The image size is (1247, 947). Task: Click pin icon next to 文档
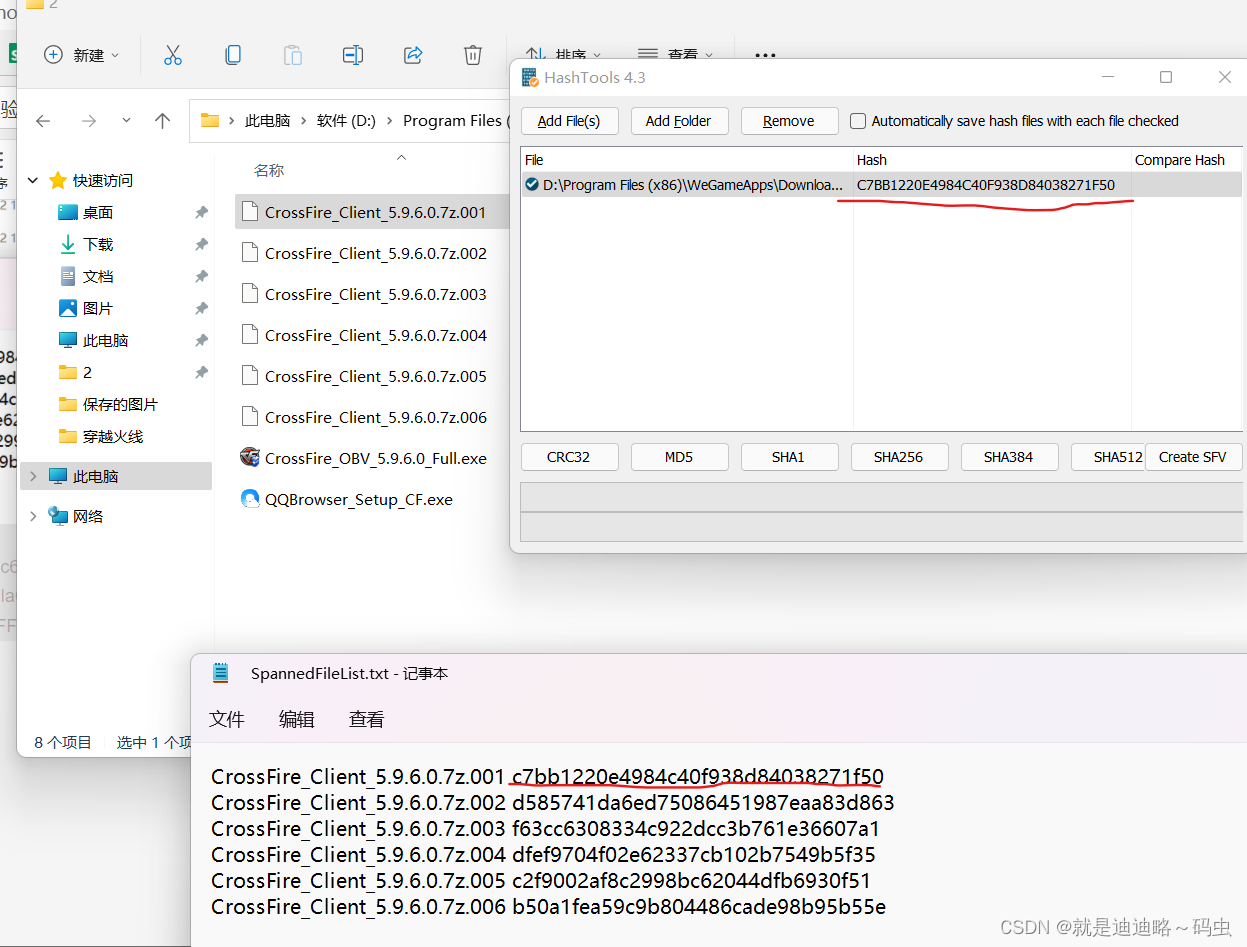click(x=201, y=276)
